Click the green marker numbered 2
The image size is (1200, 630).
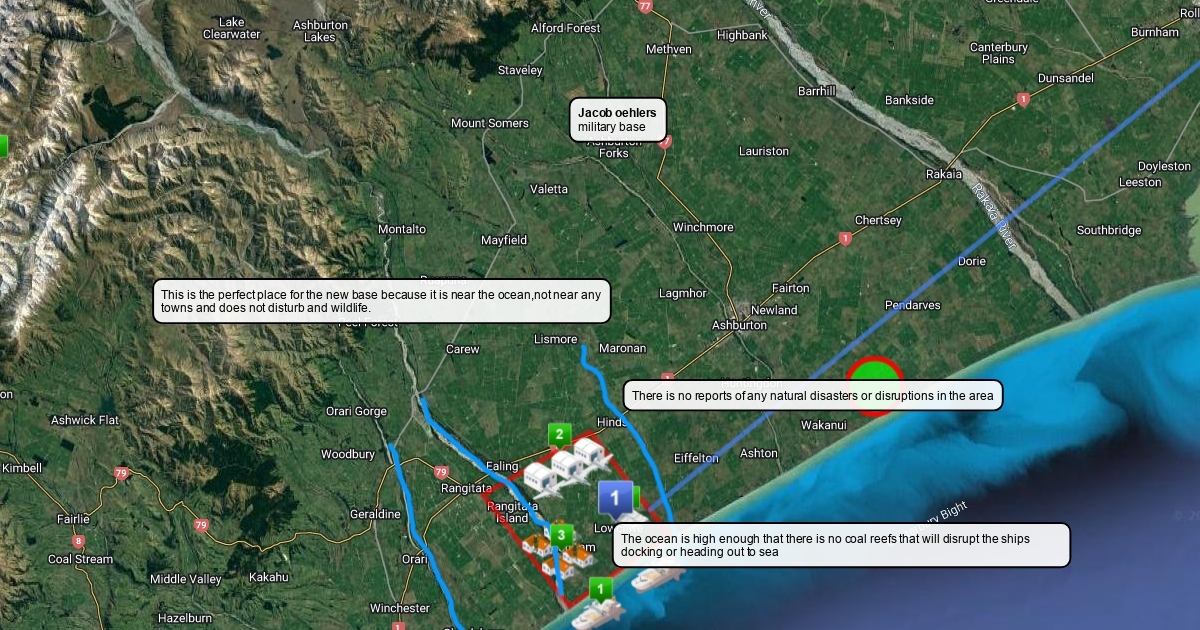tap(559, 435)
